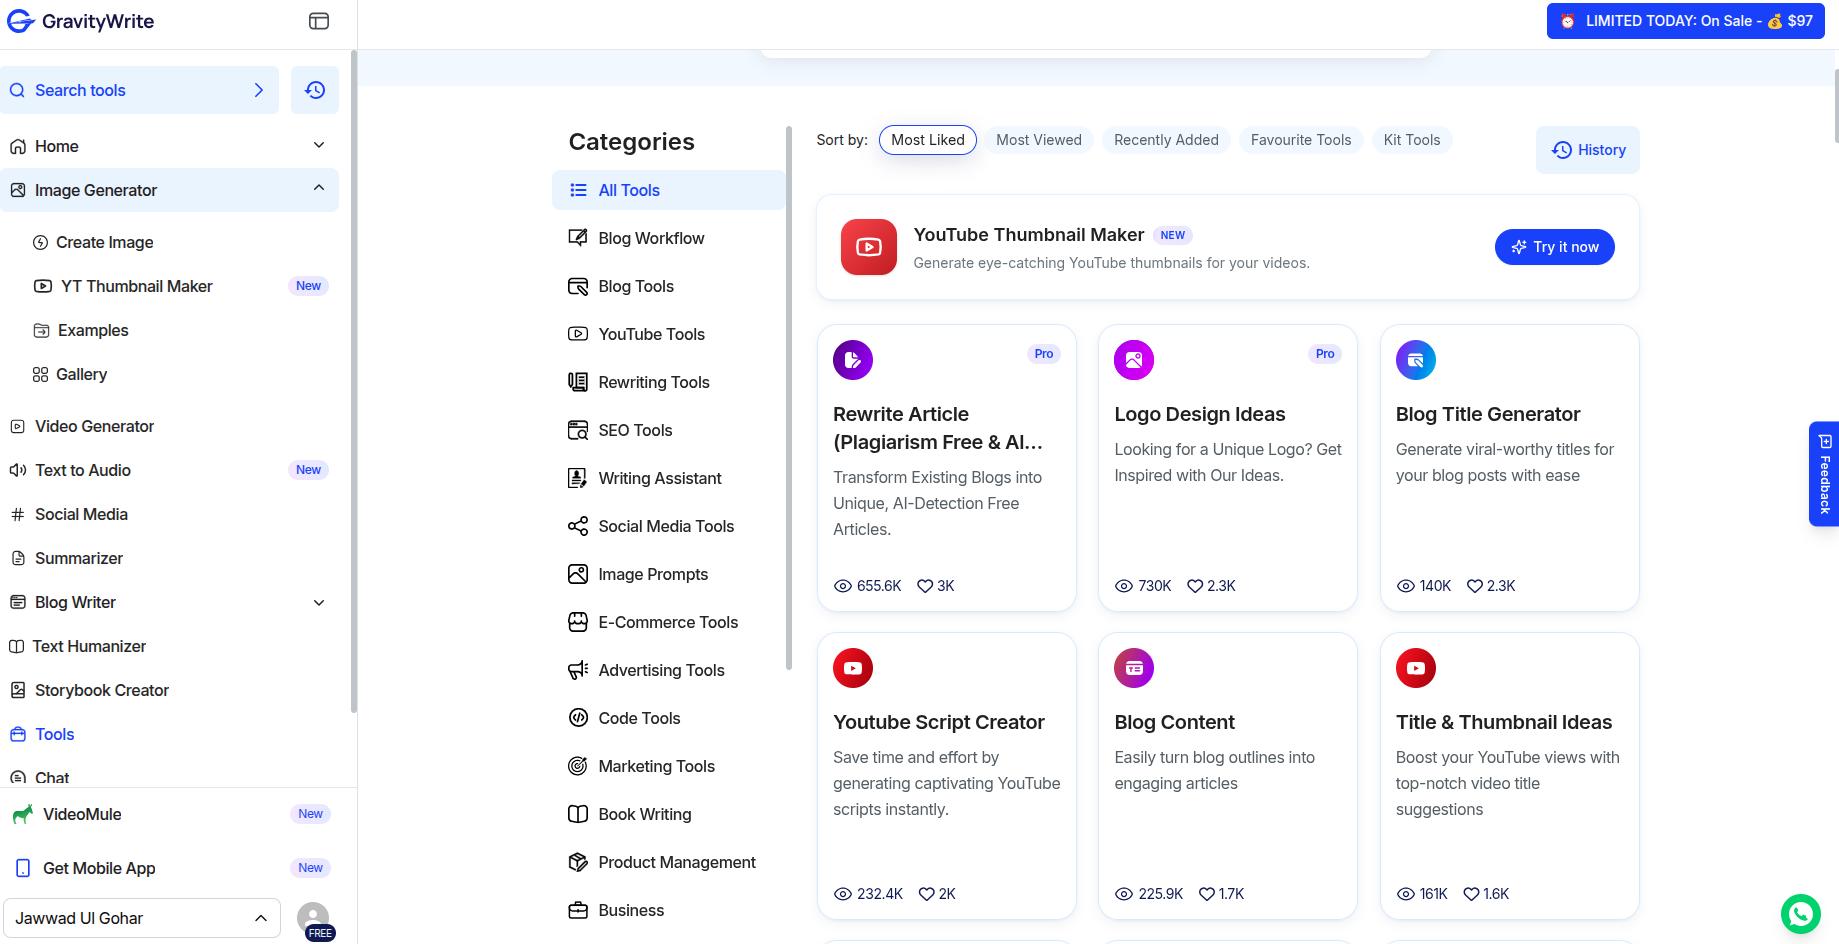
Task: Select E-Commerce Tools category
Action: [668, 622]
